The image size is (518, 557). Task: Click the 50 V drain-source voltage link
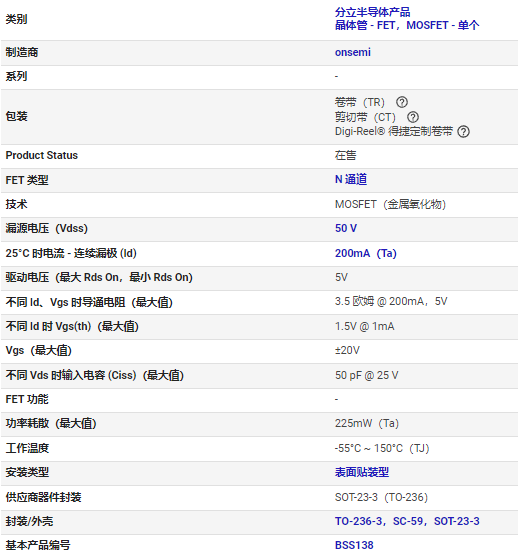(346, 228)
